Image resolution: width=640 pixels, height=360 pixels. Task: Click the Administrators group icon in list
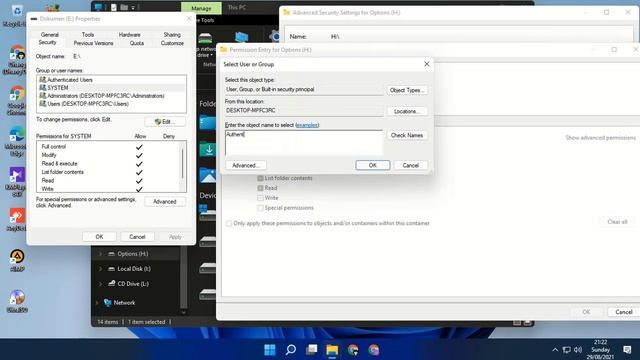(x=42, y=96)
